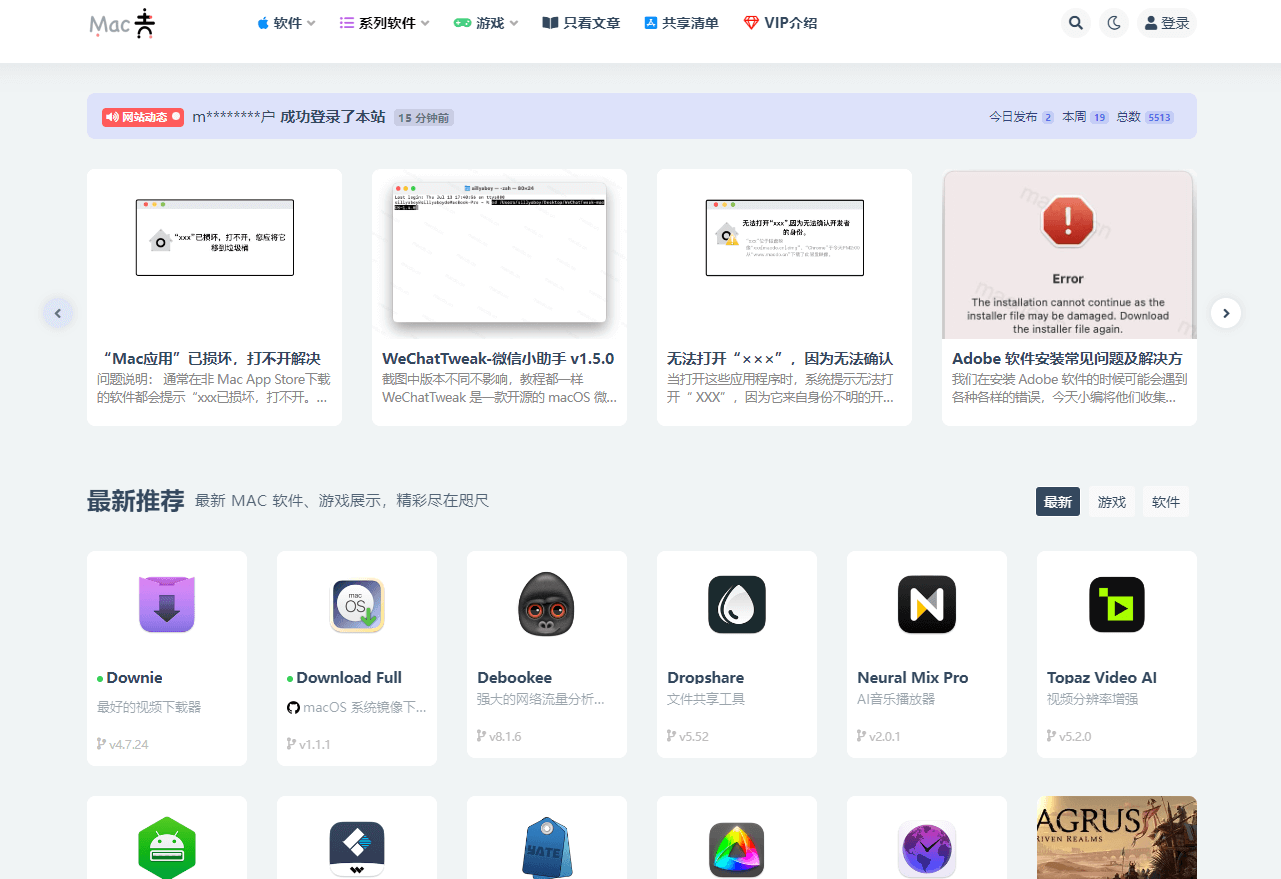Click the Mac site logo
Viewport: 1281px width, 879px height.
coord(122,23)
